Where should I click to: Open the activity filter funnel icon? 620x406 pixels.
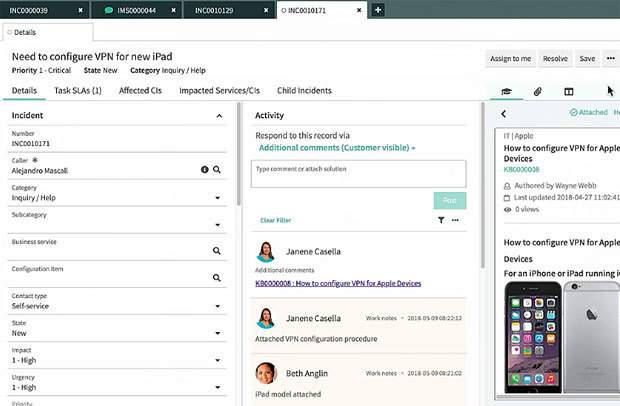point(440,220)
